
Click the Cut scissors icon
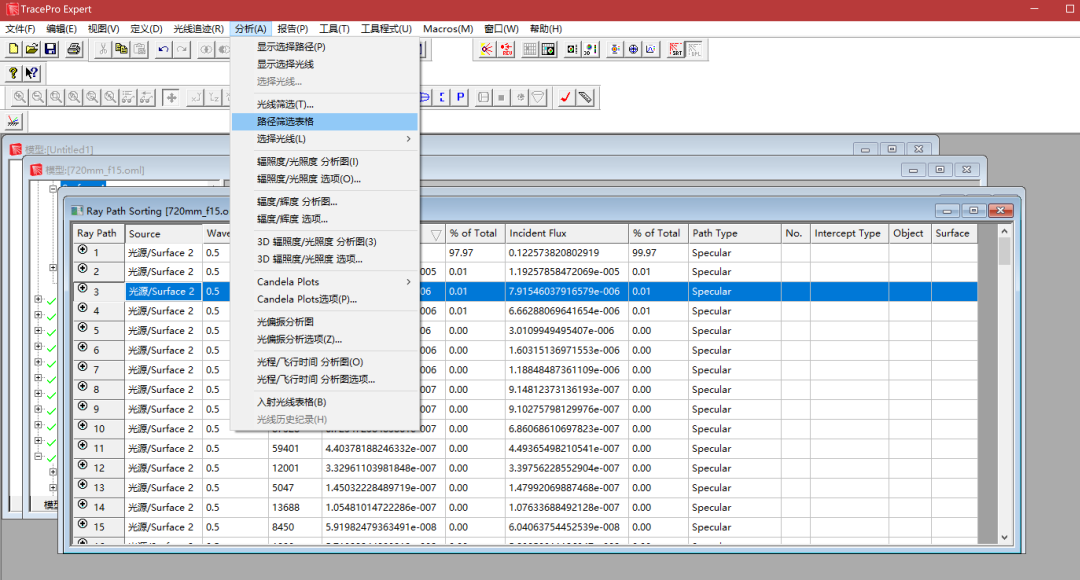click(x=103, y=49)
